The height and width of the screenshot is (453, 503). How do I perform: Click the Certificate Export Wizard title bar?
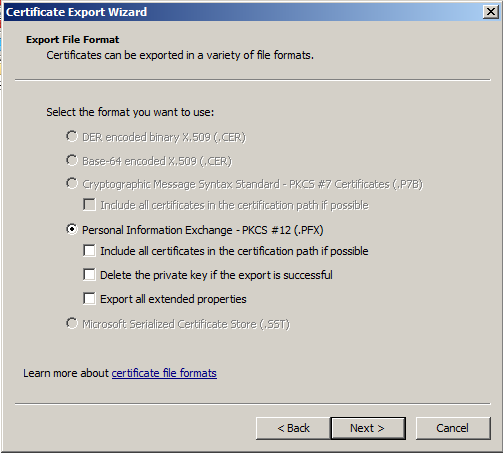coord(243,12)
